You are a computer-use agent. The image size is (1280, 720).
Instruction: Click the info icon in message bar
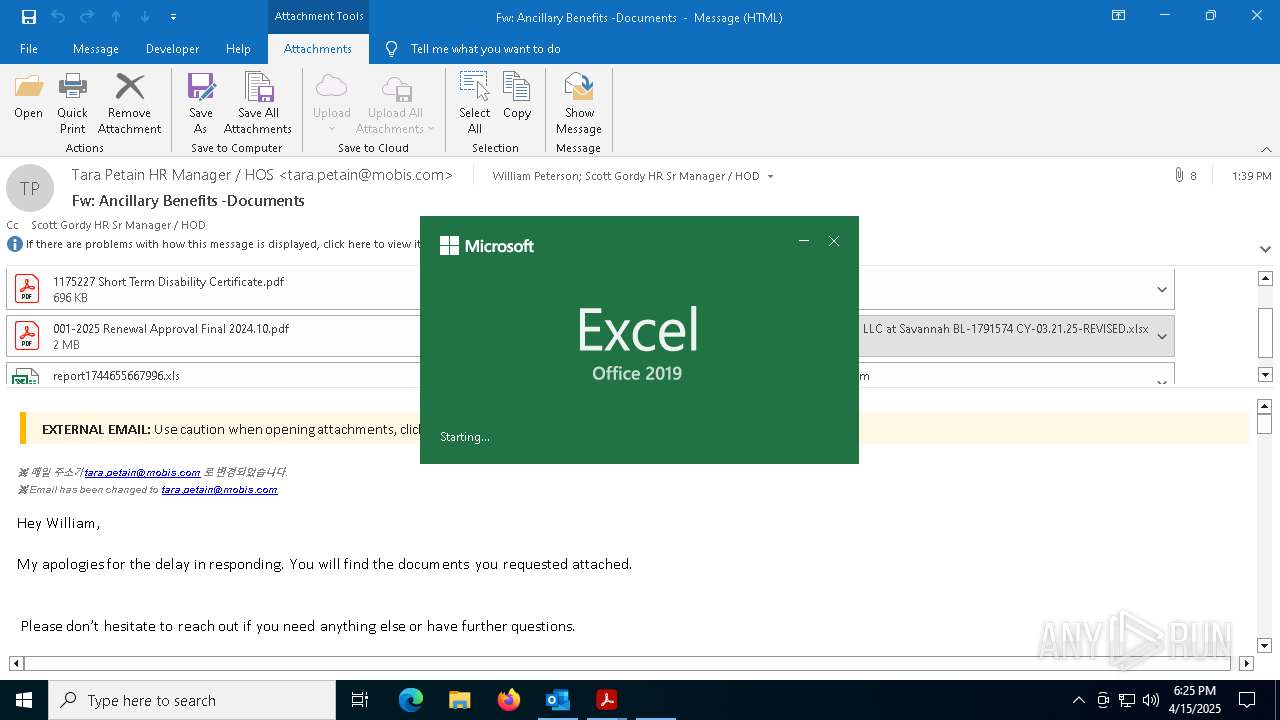15,244
